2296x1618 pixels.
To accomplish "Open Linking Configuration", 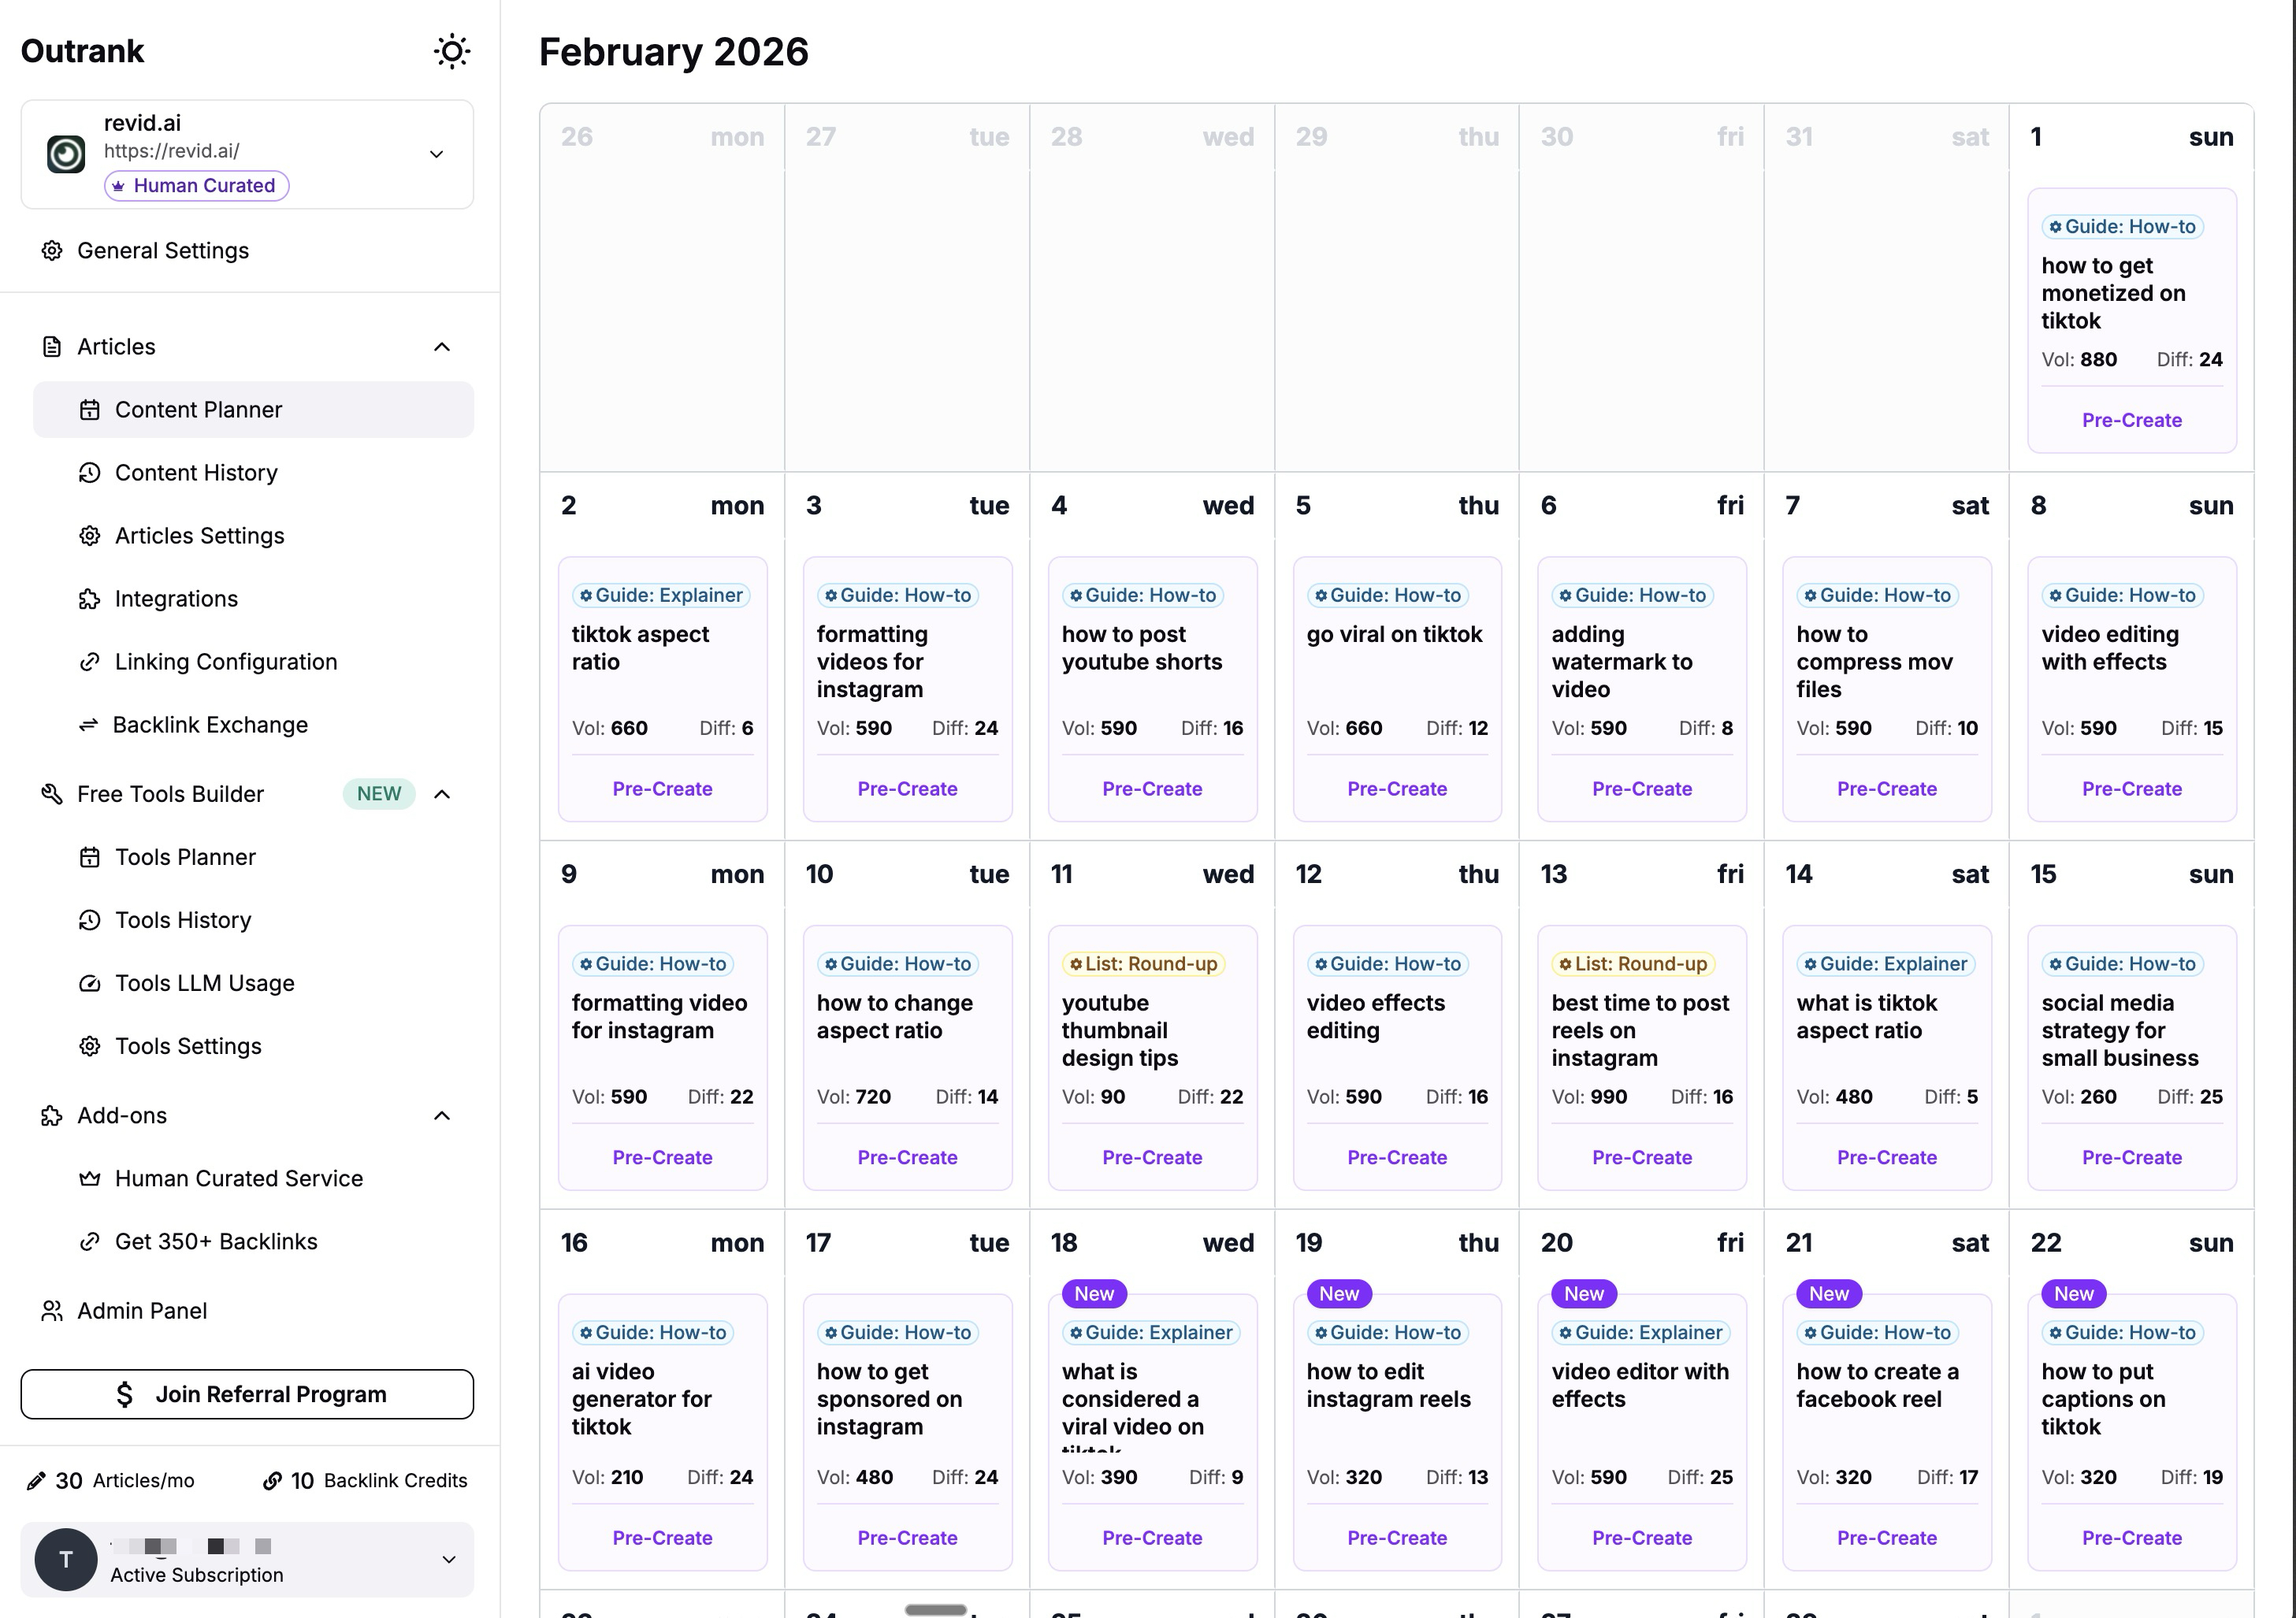I will 226,662.
